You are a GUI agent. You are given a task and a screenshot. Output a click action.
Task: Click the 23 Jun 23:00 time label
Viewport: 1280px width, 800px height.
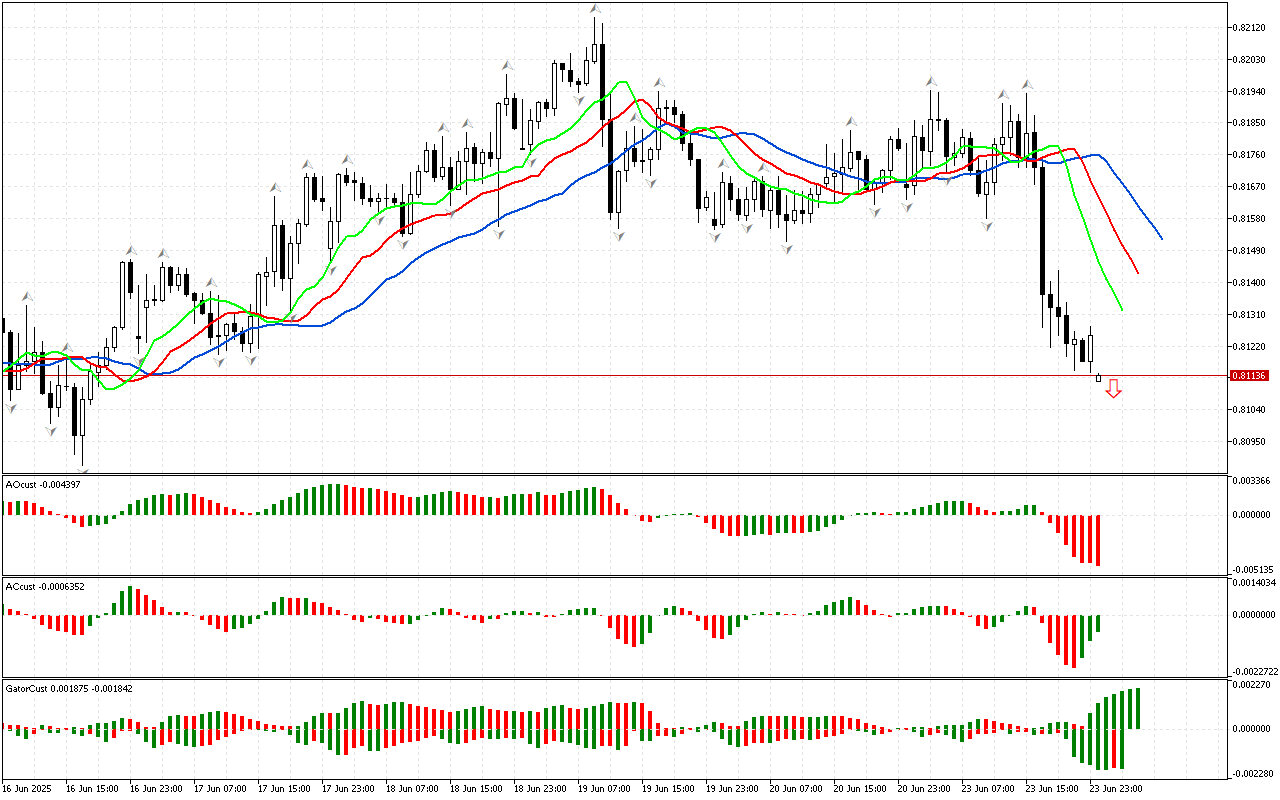point(1116,788)
